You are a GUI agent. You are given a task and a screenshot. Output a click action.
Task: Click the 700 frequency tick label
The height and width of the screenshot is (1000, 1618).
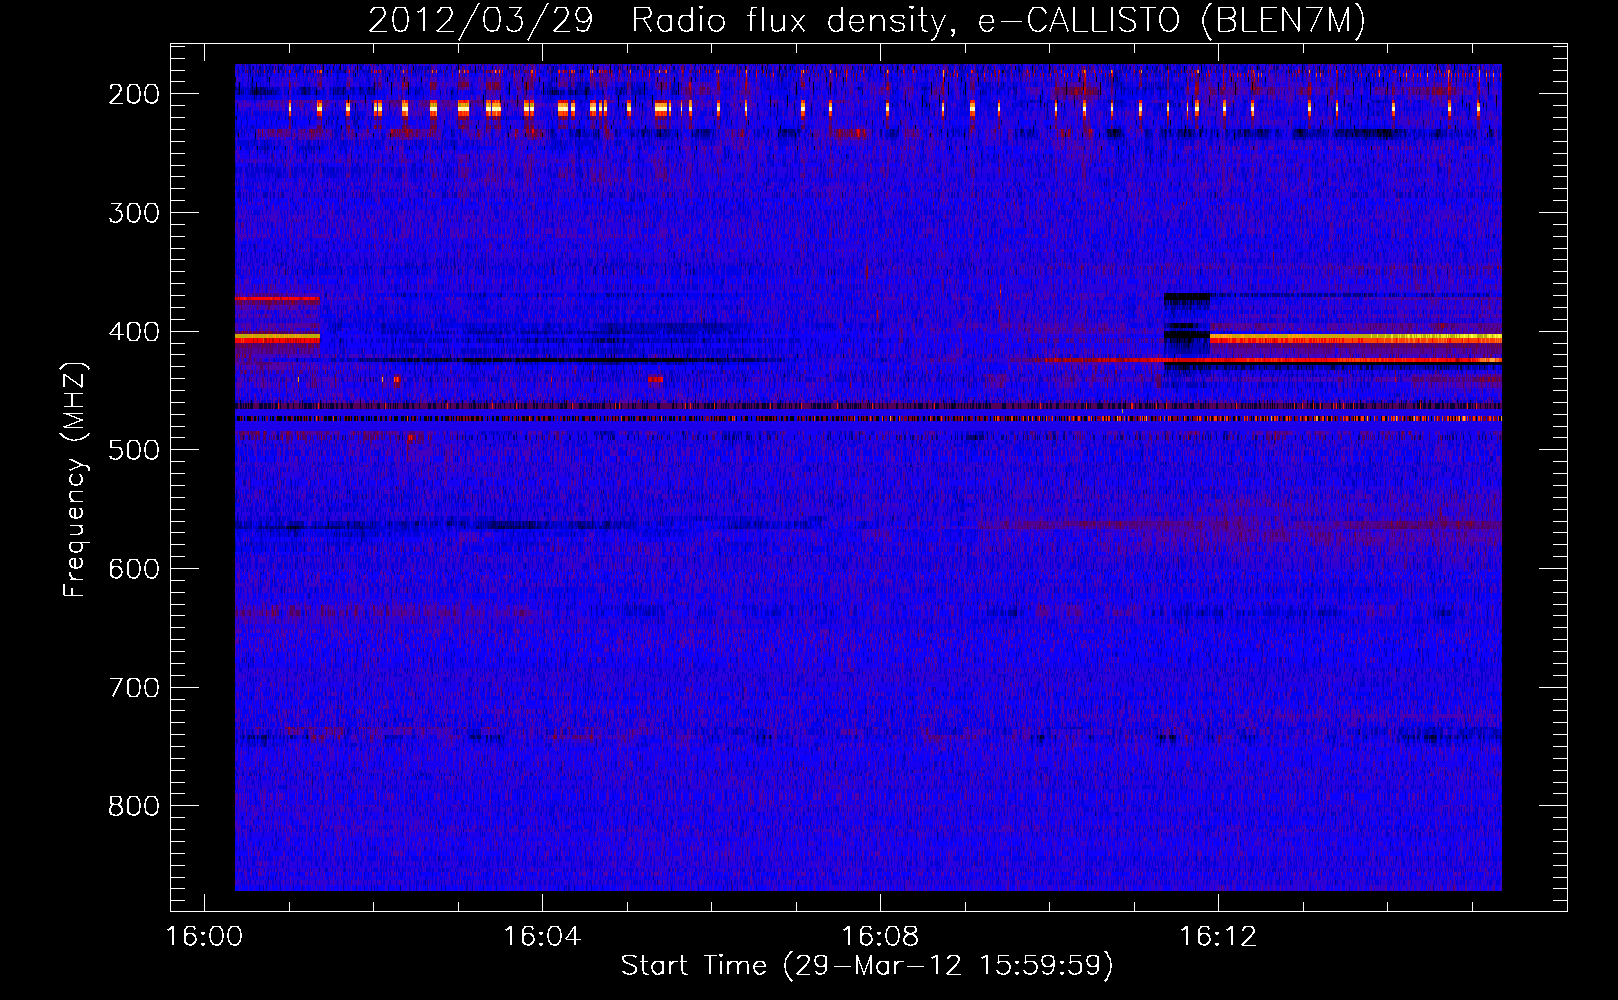[x=134, y=688]
